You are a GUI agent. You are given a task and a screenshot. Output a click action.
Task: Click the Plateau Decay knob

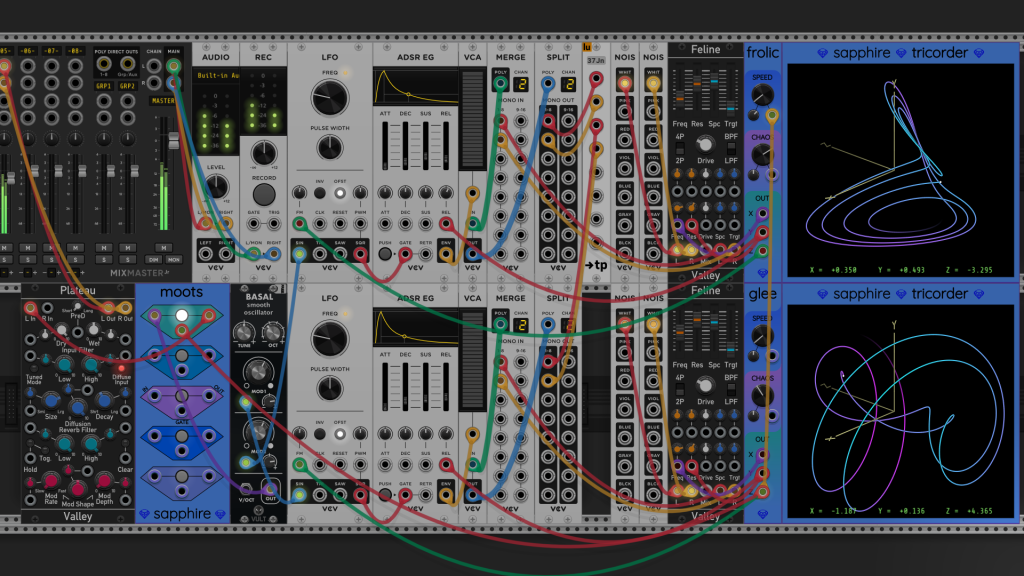coord(104,400)
